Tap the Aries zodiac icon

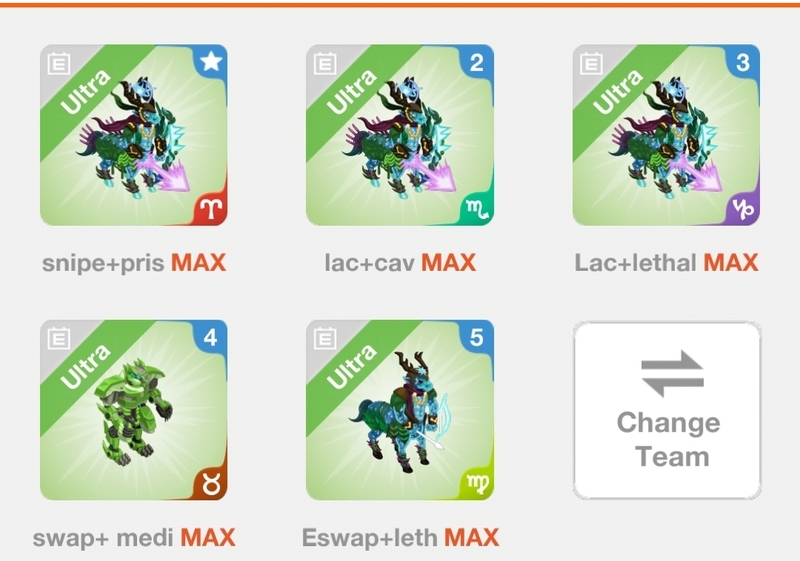point(212,209)
